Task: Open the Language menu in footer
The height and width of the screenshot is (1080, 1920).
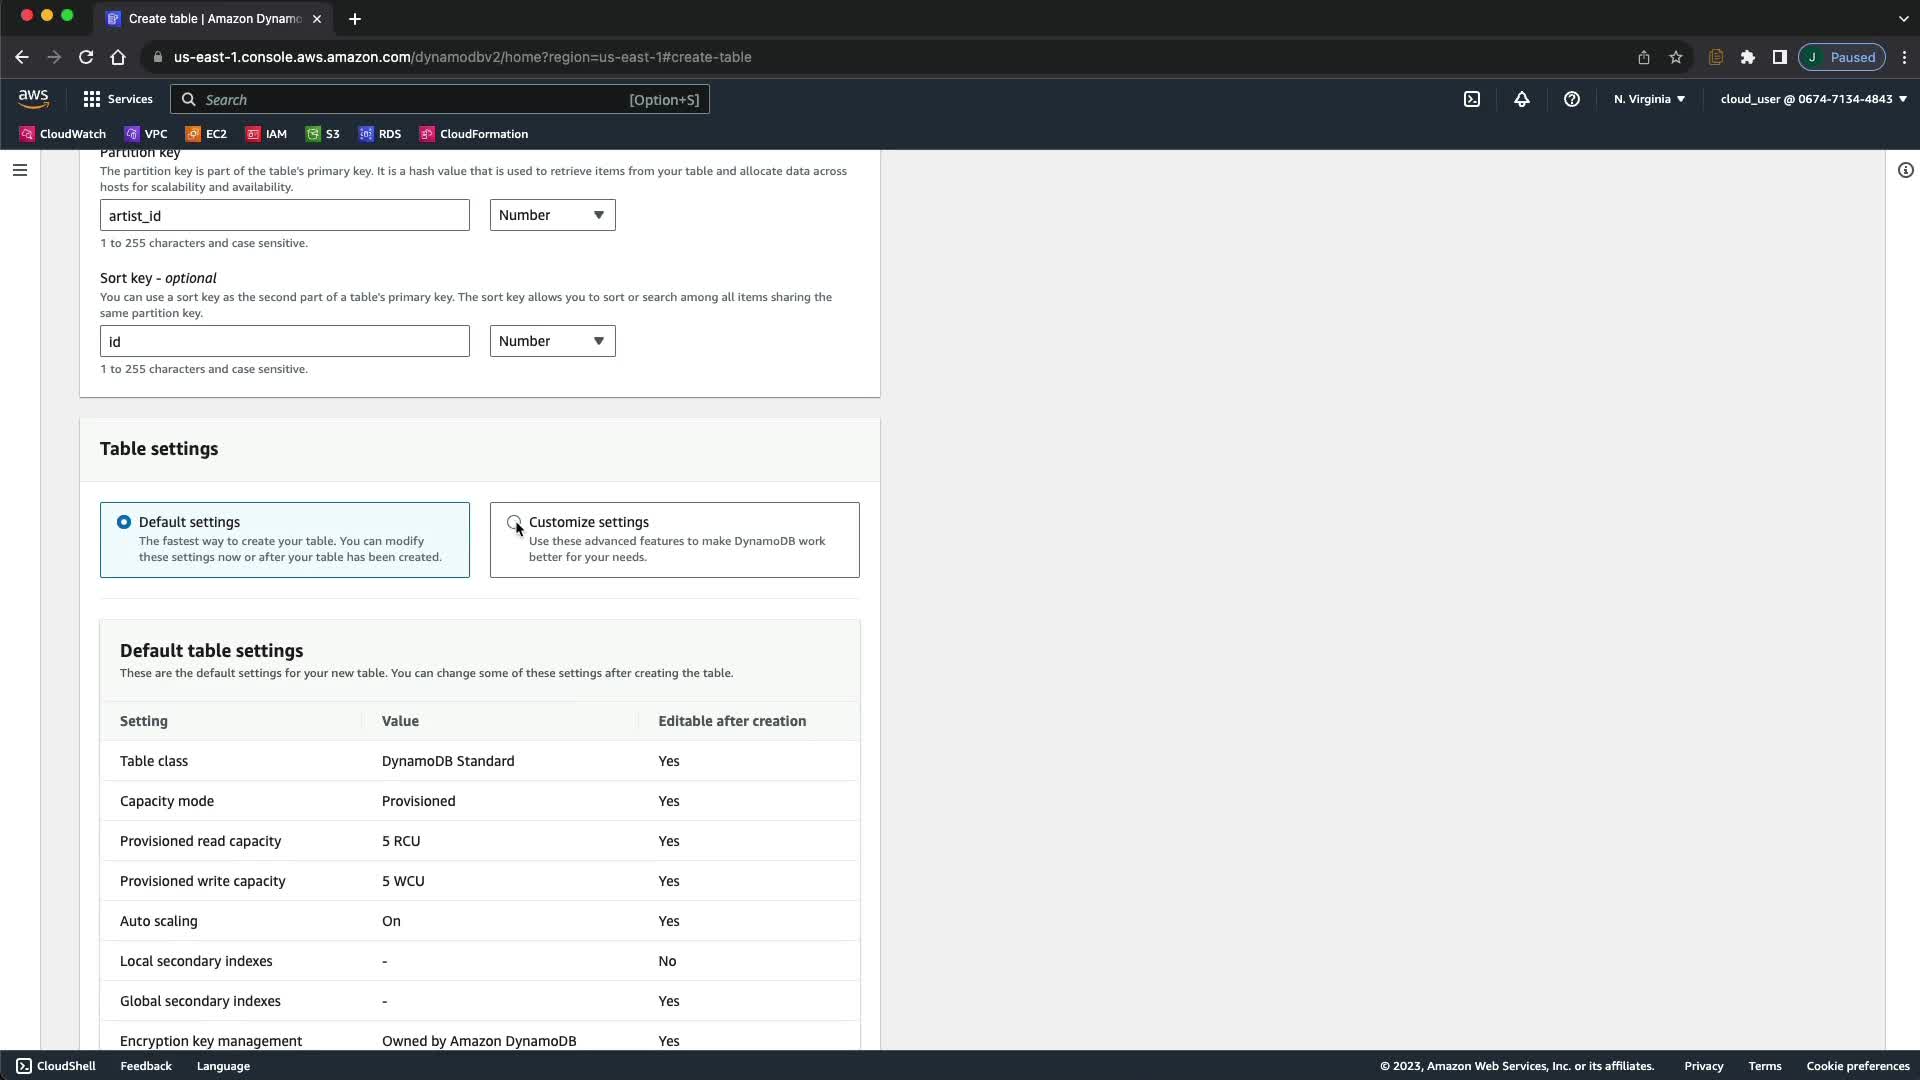Action: (x=223, y=1066)
